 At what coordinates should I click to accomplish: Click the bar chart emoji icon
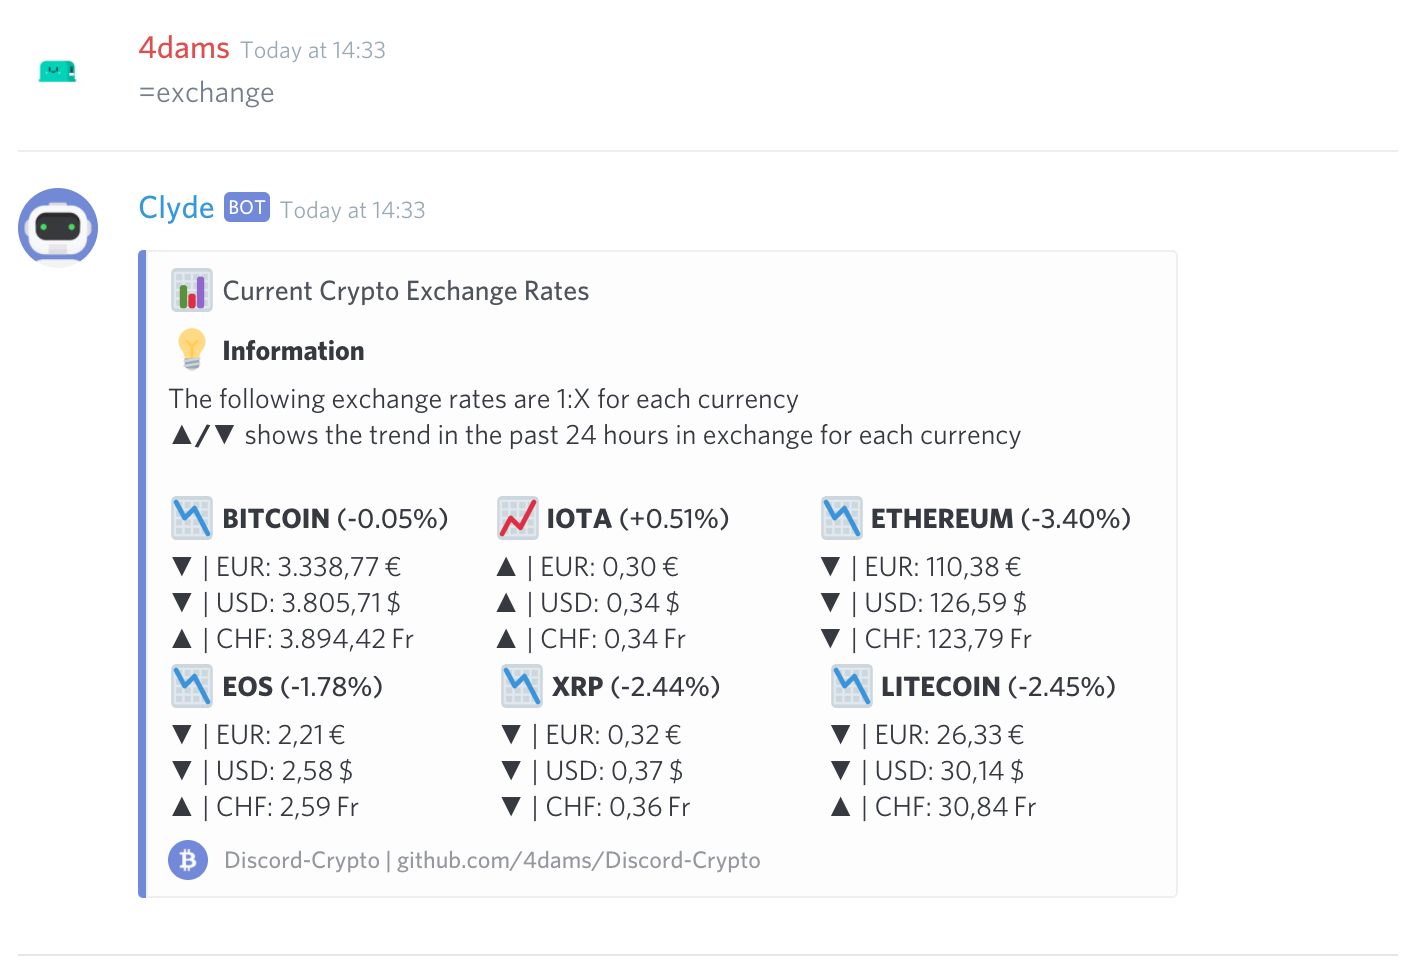click(x=191, y=290)
